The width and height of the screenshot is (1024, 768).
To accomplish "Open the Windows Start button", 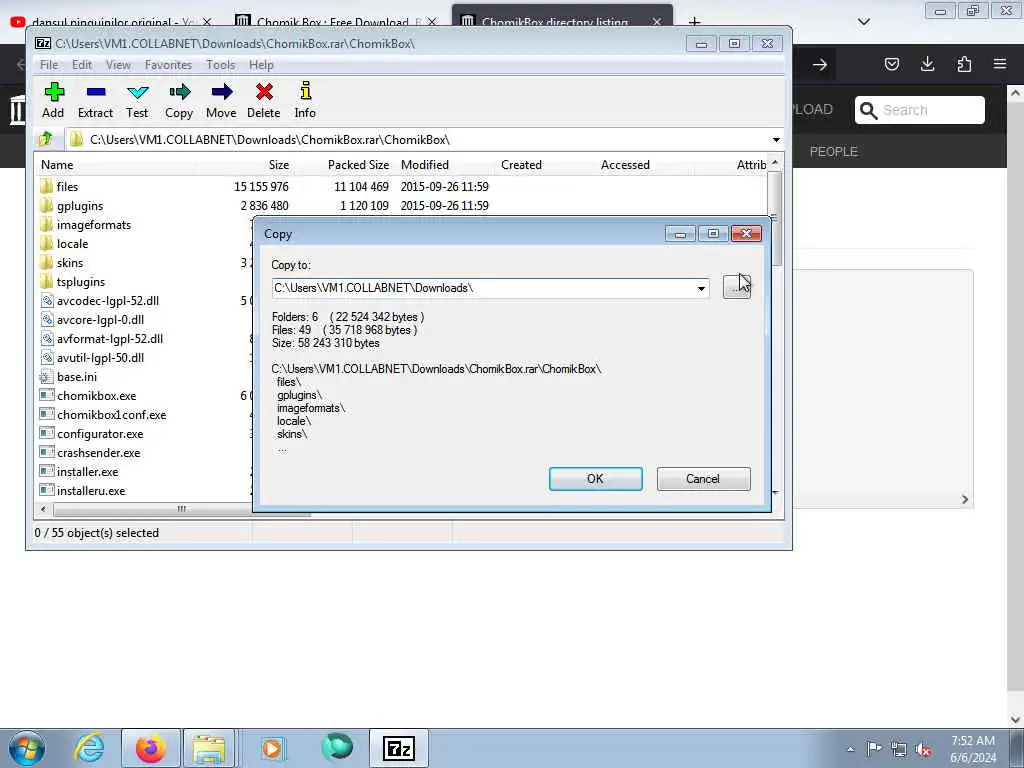I will click(27, 748).
